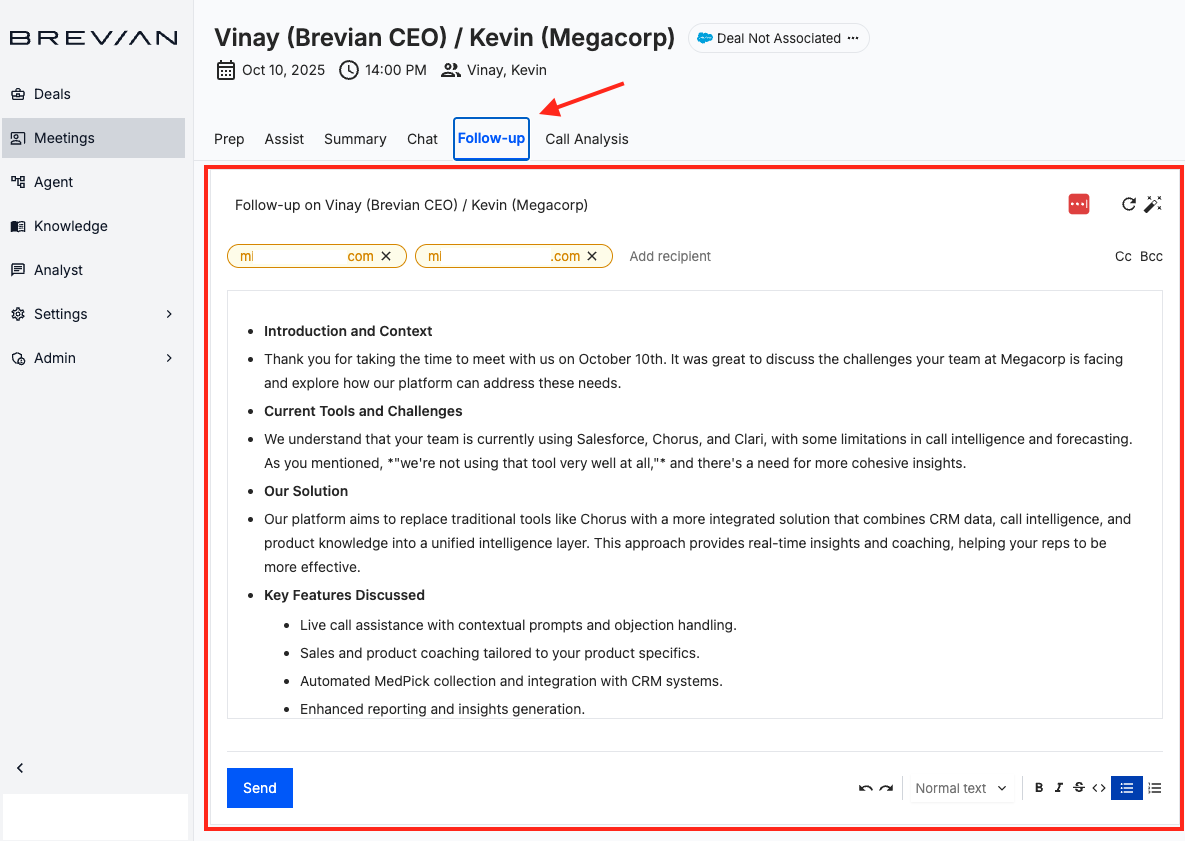The height and width of the screenshot is (841, 1185).
Task: Open the Analyst section in sidebar
Action: (58, 270)
